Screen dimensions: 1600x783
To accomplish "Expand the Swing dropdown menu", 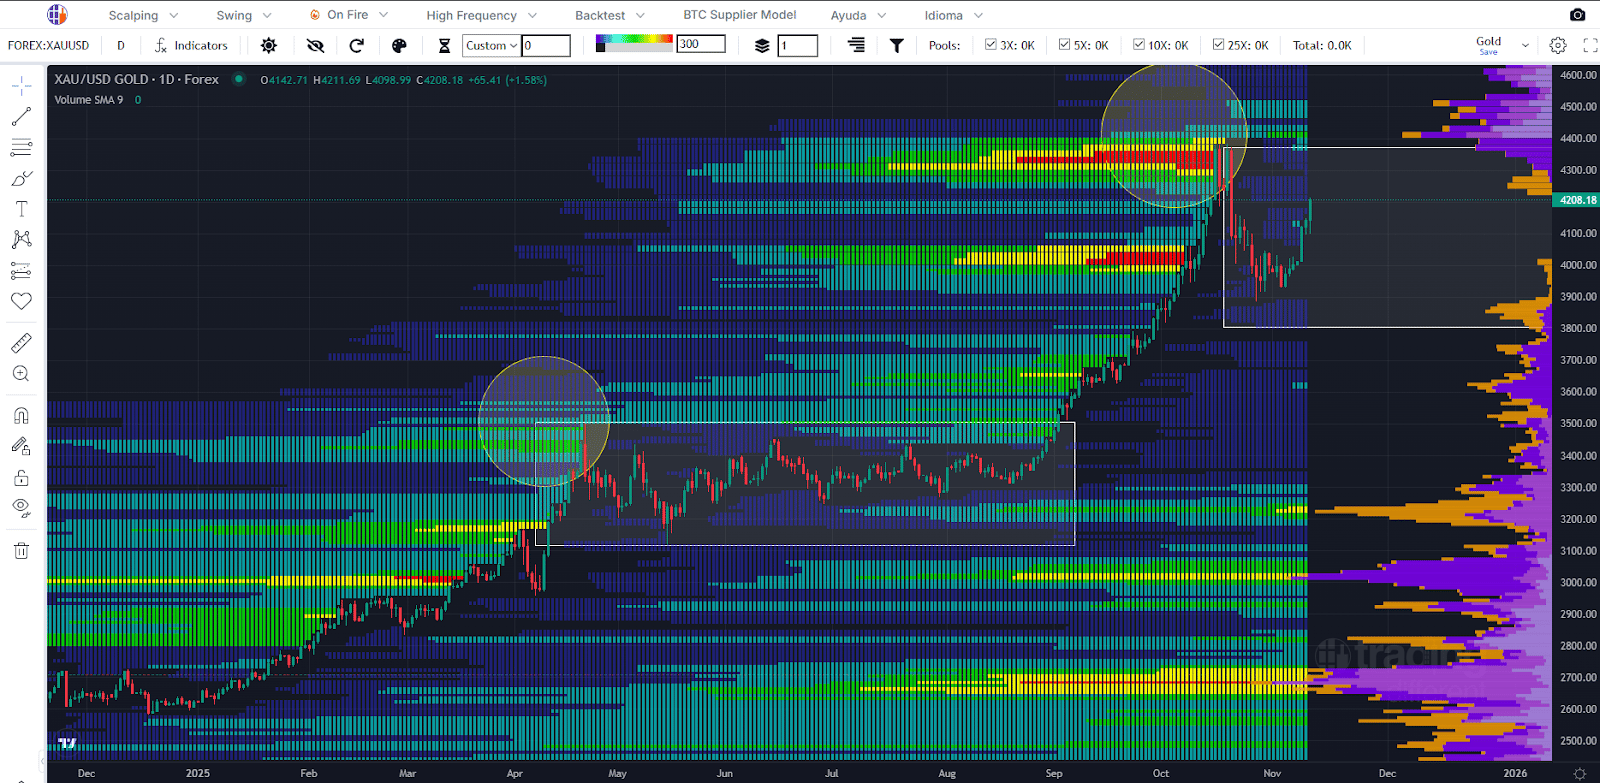I will [244, 15].
